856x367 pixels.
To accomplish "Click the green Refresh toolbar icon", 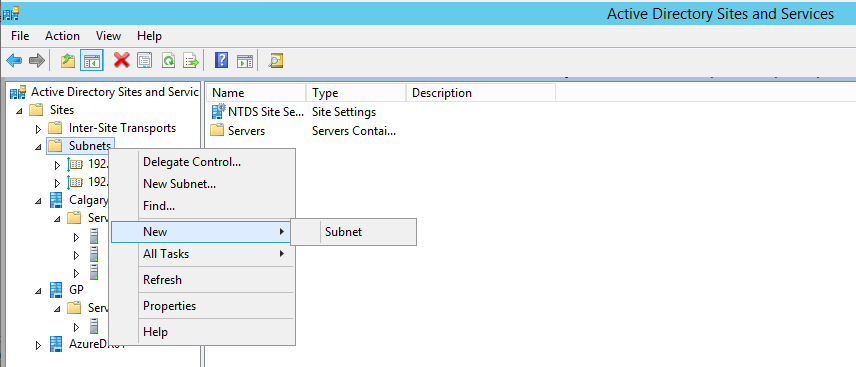I will [168, 60].
